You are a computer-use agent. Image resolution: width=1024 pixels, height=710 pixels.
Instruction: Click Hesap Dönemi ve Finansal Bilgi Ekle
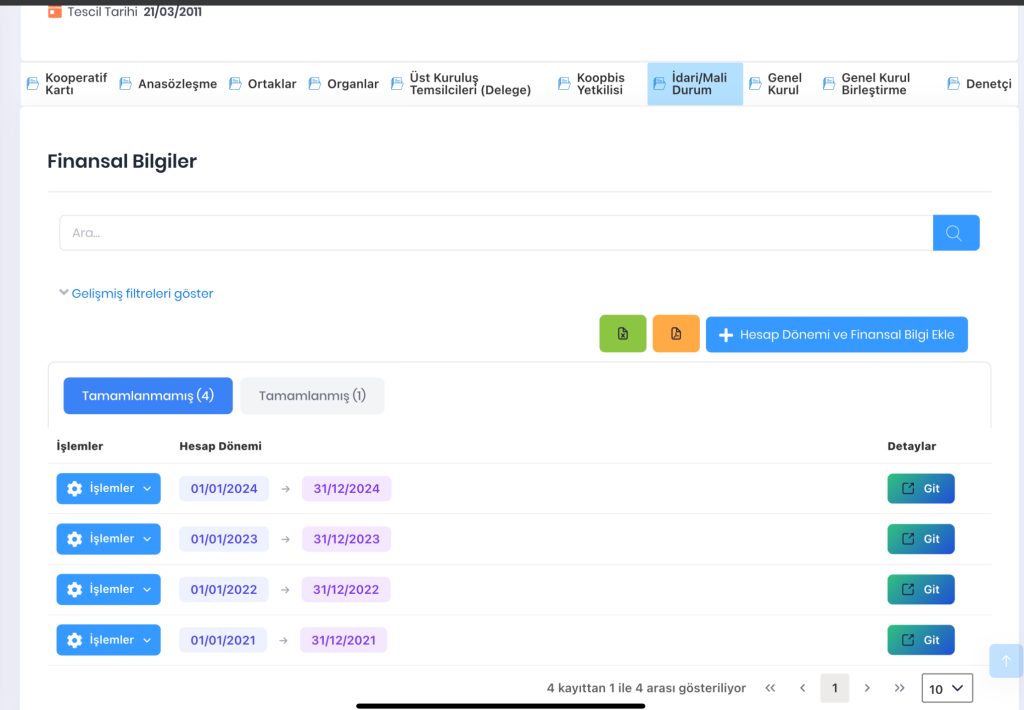837,334
